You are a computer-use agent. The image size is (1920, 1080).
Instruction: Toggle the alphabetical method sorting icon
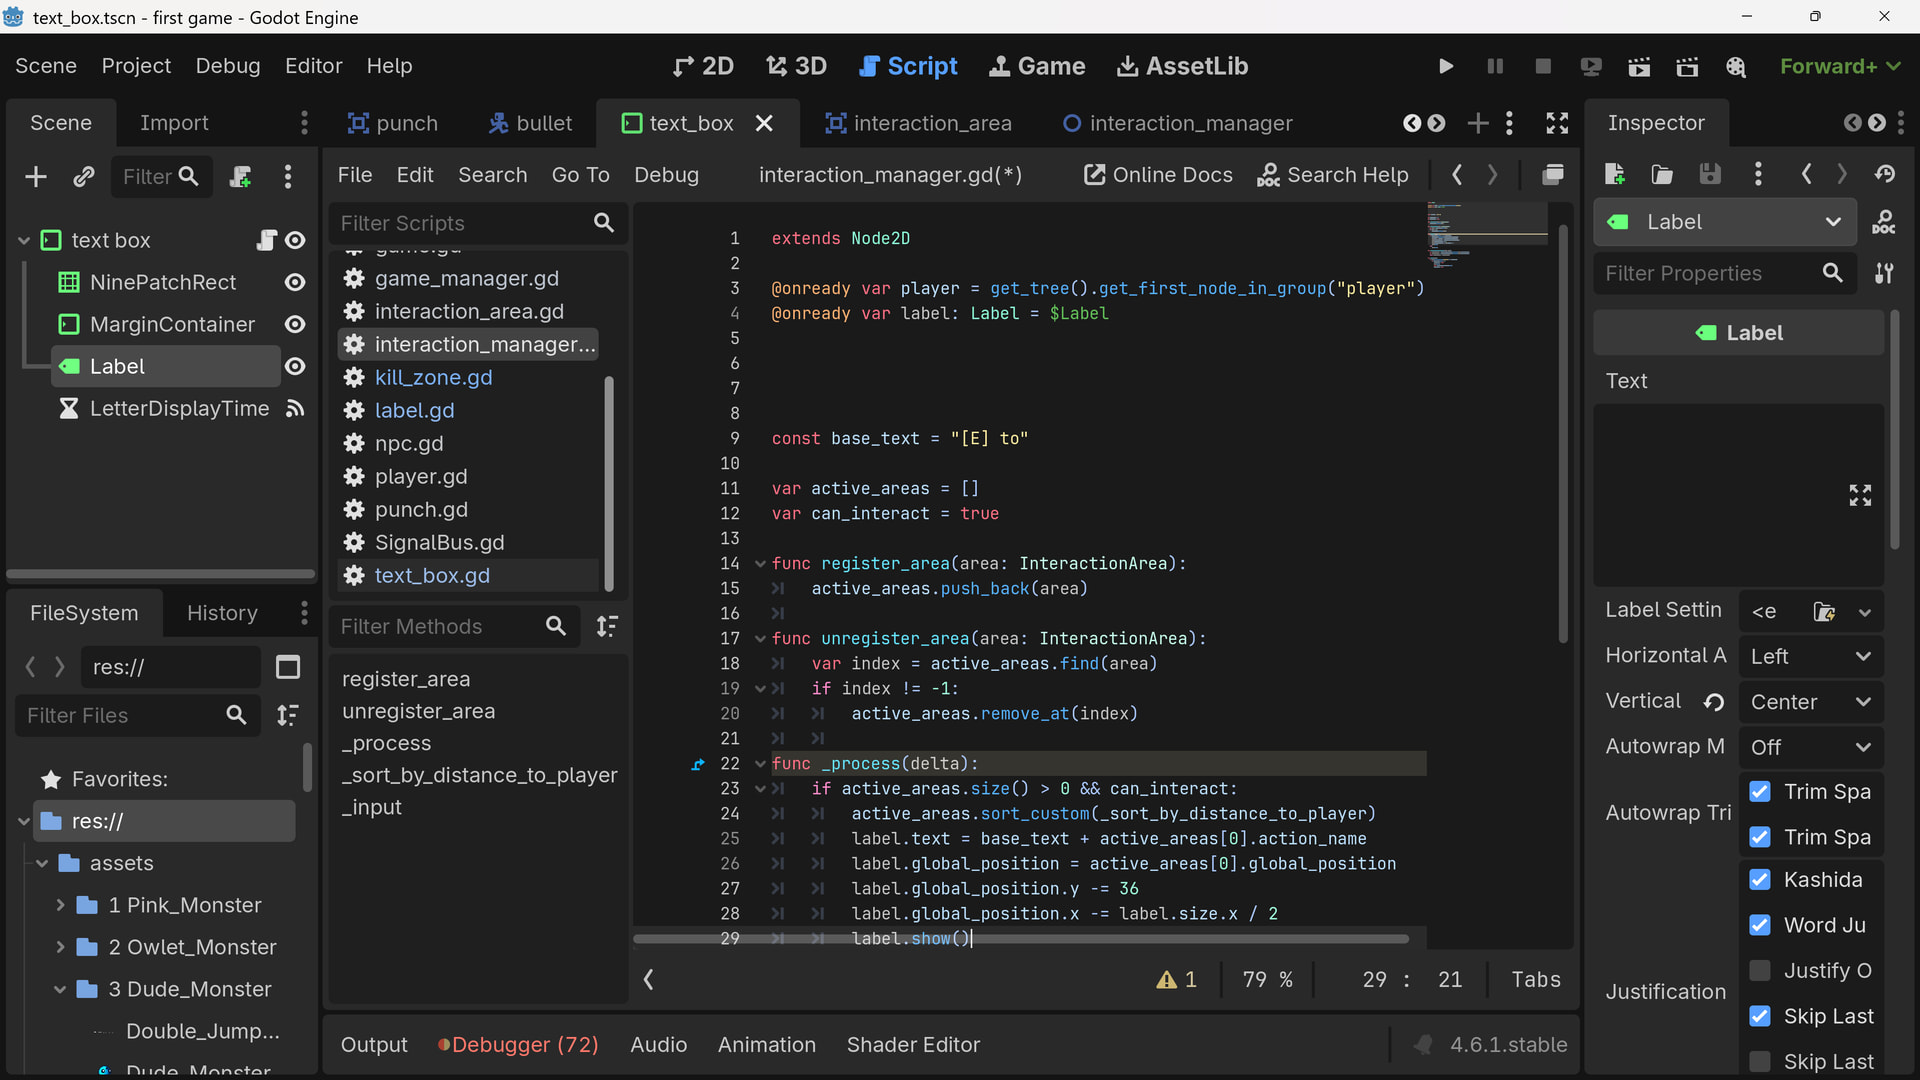pyautogui.click(x=607, y=626)
